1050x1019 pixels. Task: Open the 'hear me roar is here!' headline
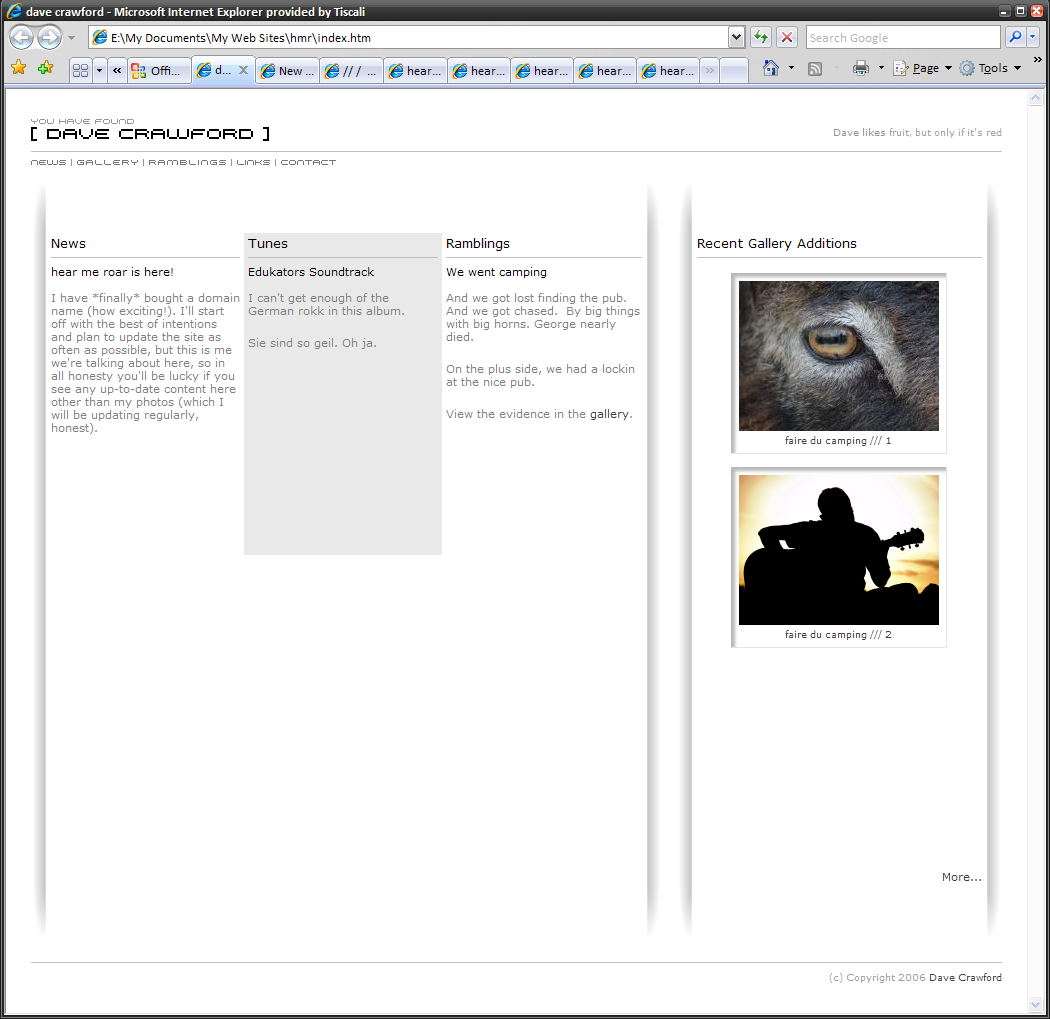tap(112, 272)
